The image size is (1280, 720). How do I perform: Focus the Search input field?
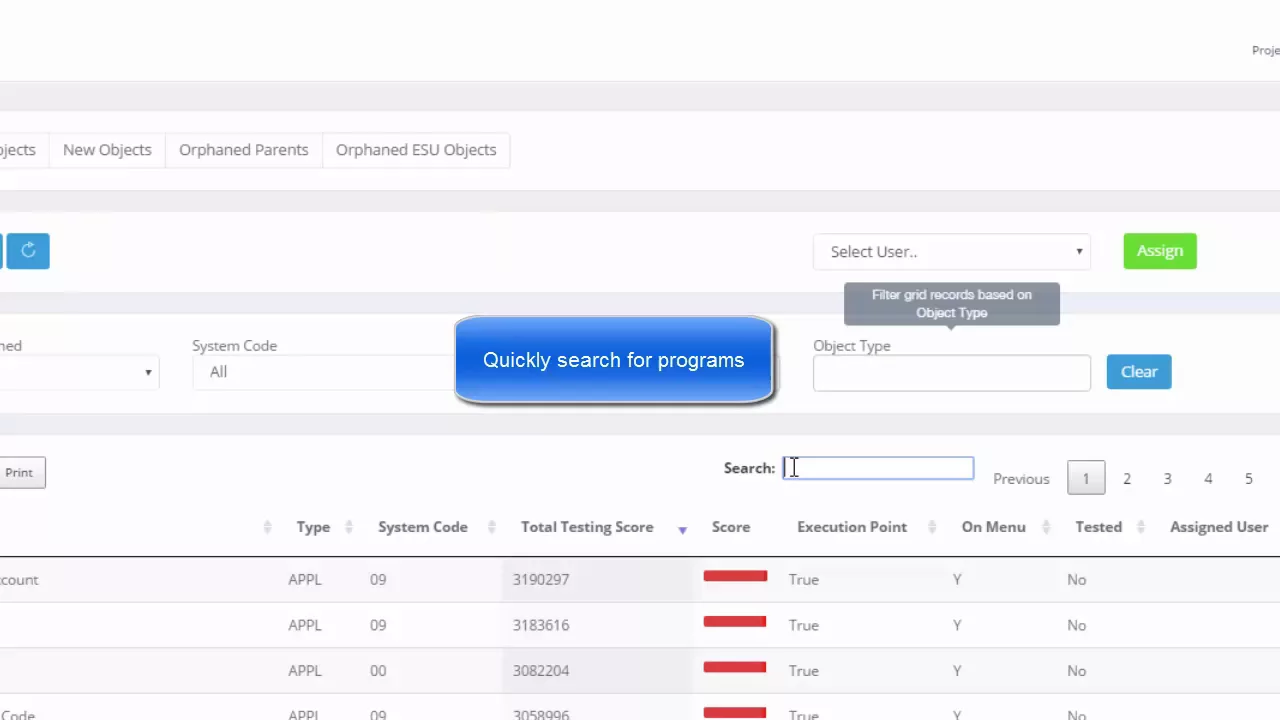pyautogui.click(x=878, y=468)
